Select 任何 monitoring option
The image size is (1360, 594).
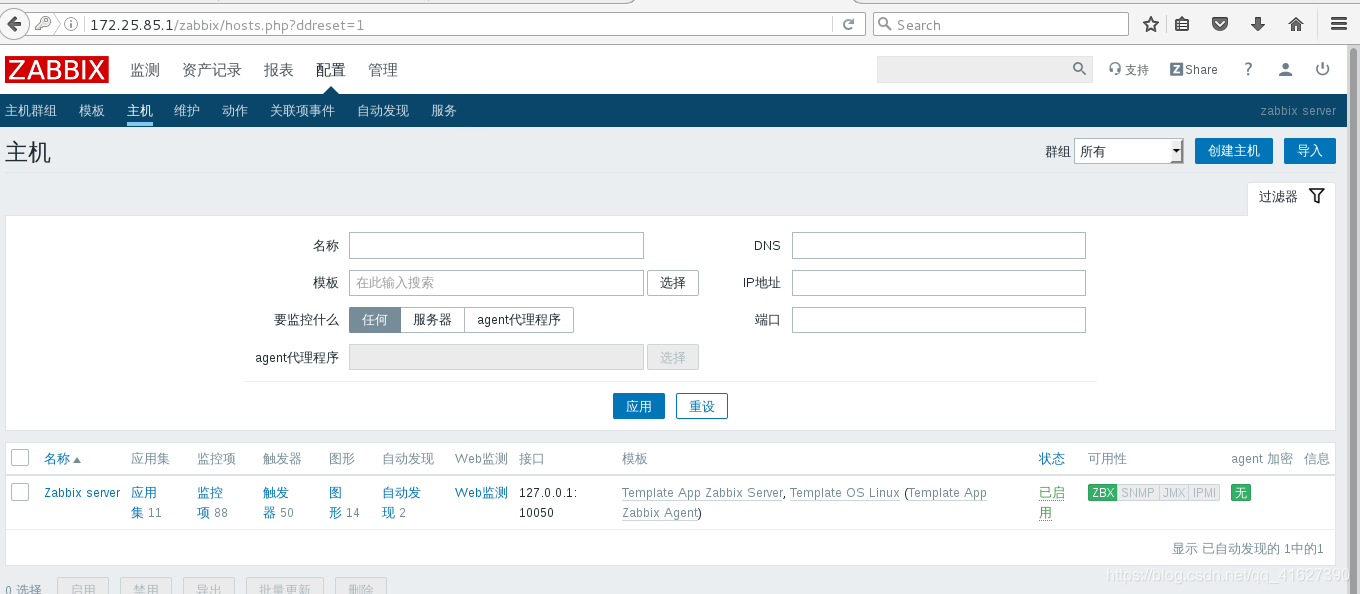coord(375,320)
